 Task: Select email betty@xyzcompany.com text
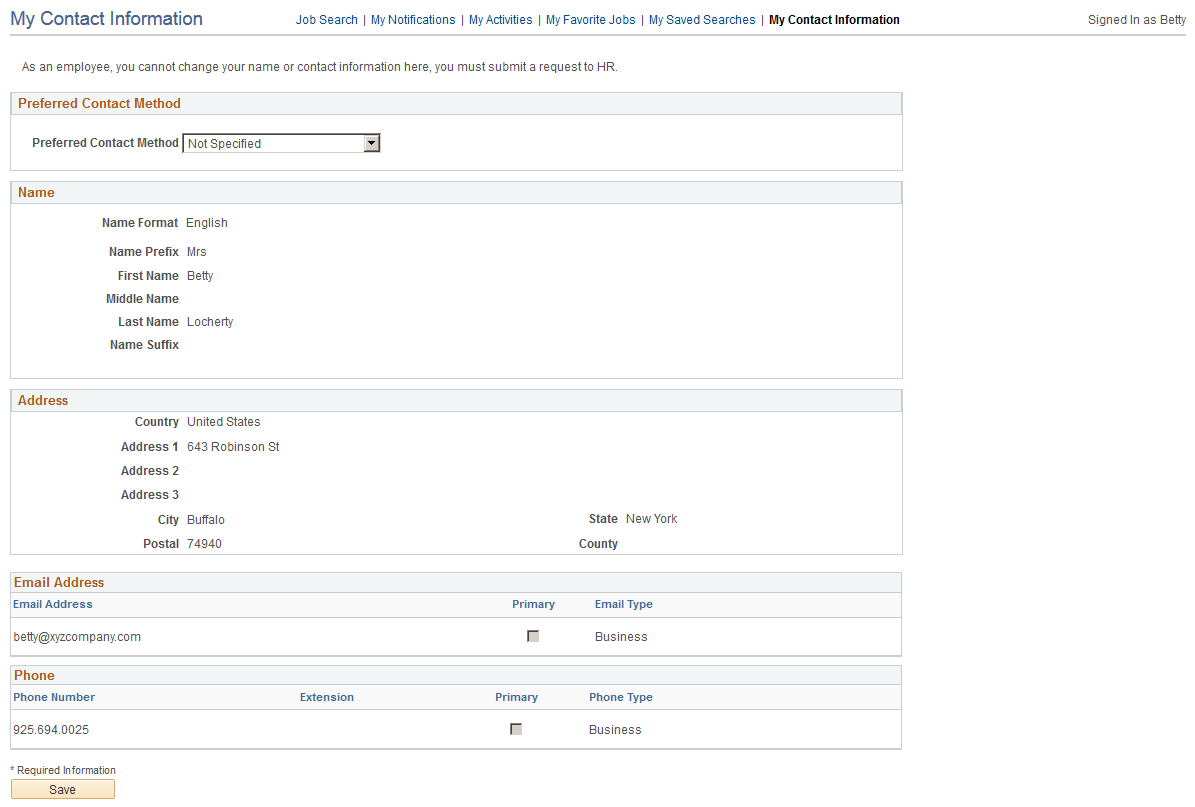pos(77,637)
